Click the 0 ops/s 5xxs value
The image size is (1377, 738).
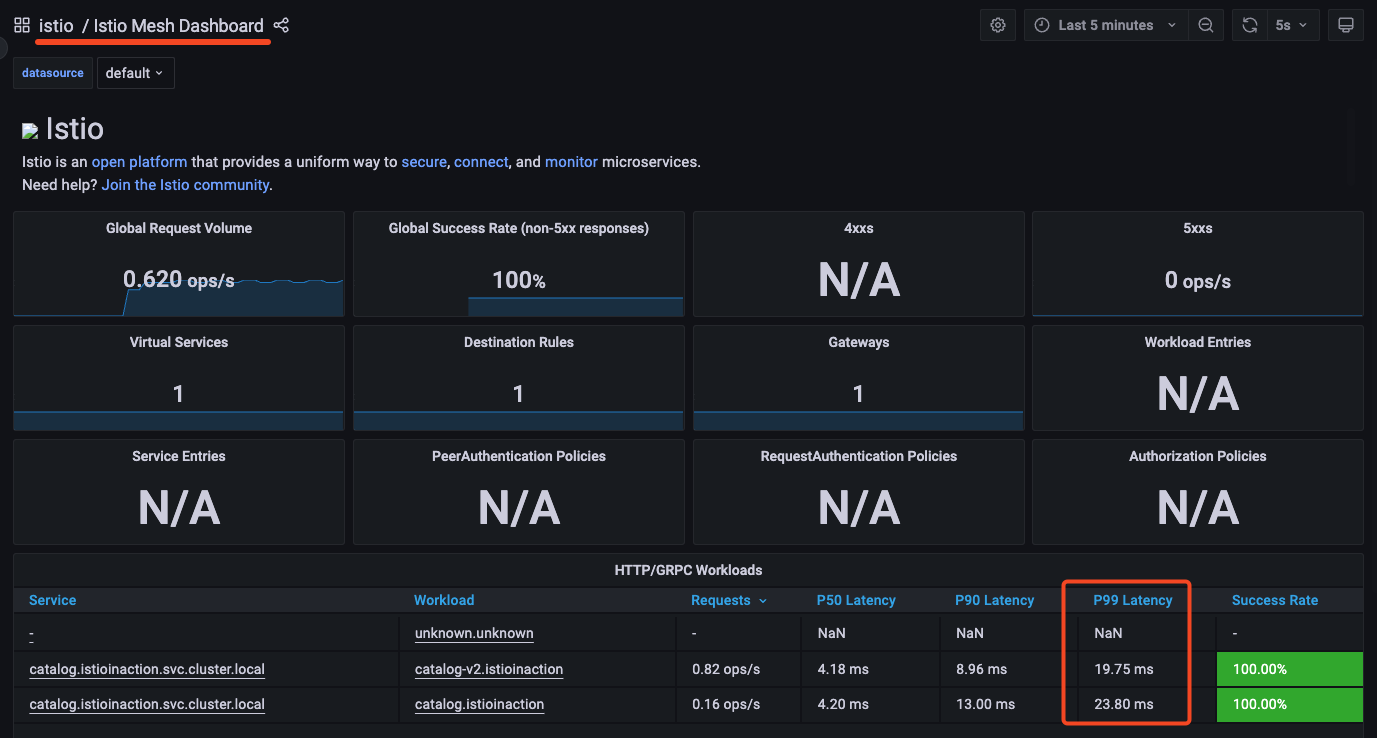(1198, 280)
